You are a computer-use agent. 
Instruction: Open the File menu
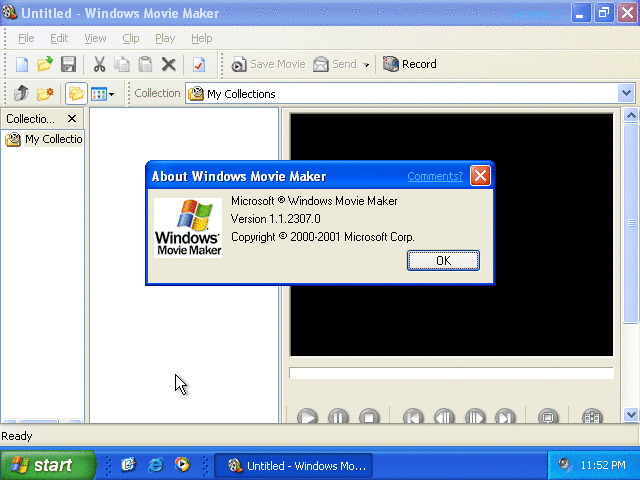pos(26,38)
